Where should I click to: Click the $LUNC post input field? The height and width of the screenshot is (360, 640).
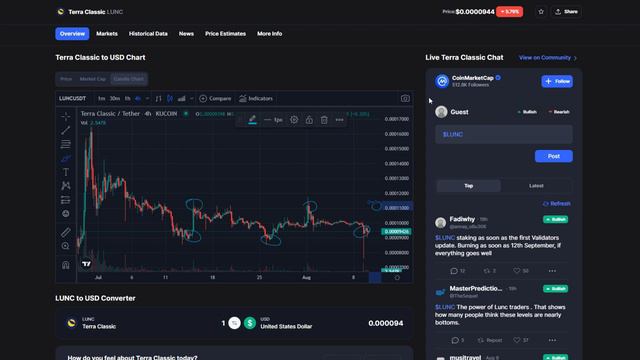[504, 134]
